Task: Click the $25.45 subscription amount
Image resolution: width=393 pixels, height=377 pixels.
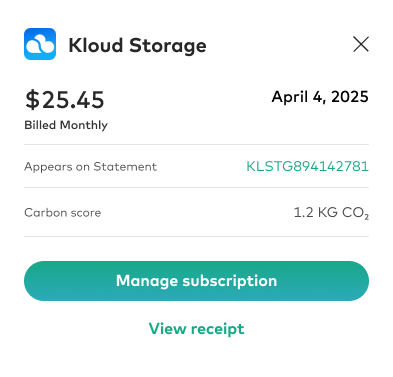Action: (65, 100)
